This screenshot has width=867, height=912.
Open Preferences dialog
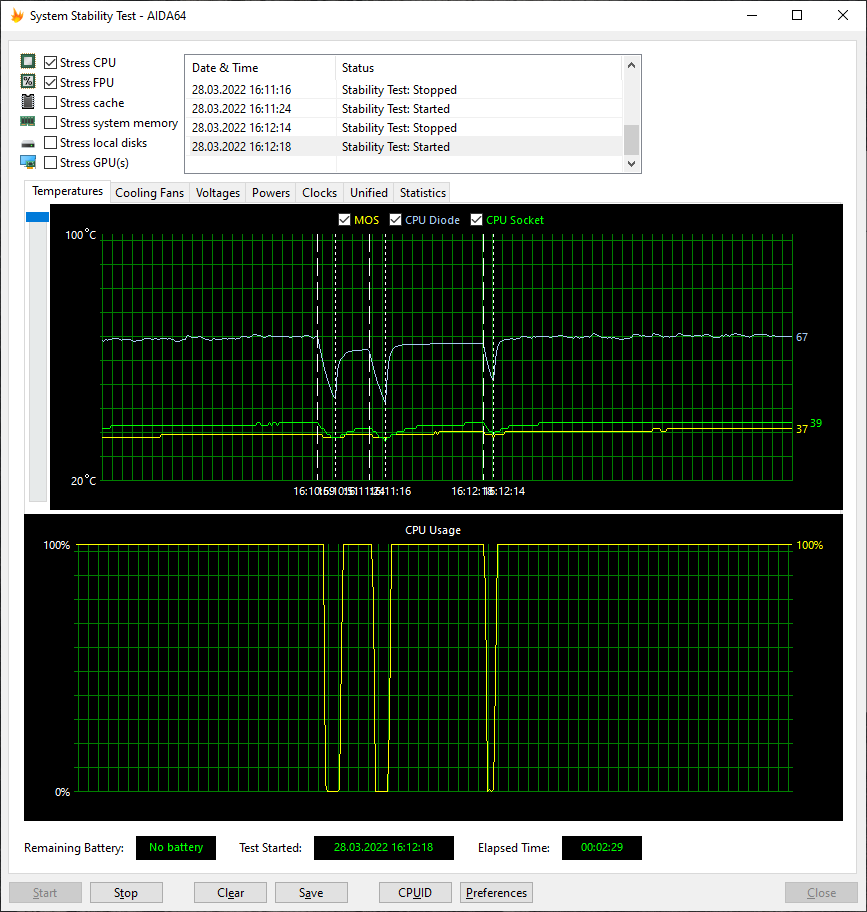coord(496,893)
